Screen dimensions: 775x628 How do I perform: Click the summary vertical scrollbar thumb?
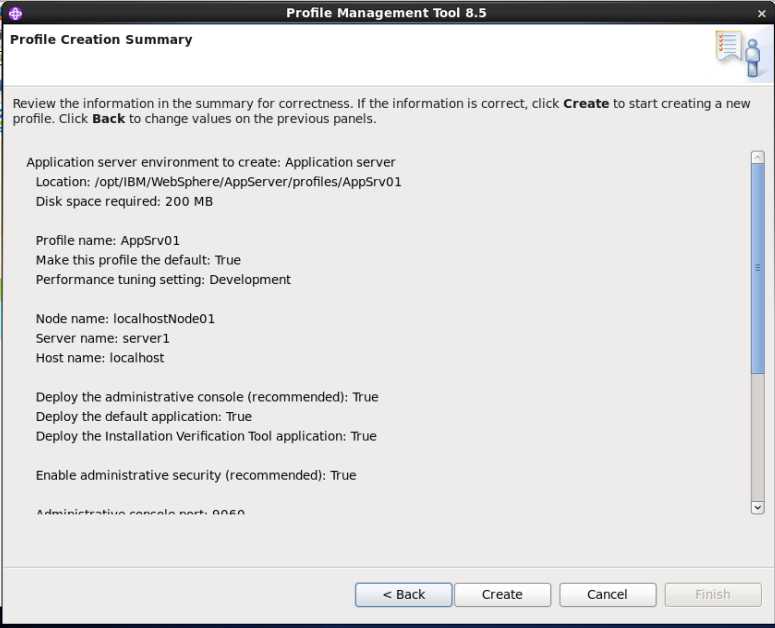[x=757, y=270]
